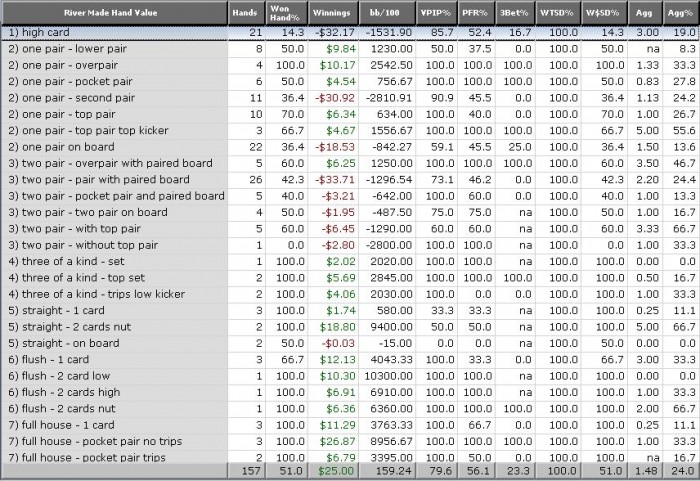Select 'two pair - pair with paired board' row
Image resolution: width=700 pixels, height=481 pixels.
click(x=350, y=180)
